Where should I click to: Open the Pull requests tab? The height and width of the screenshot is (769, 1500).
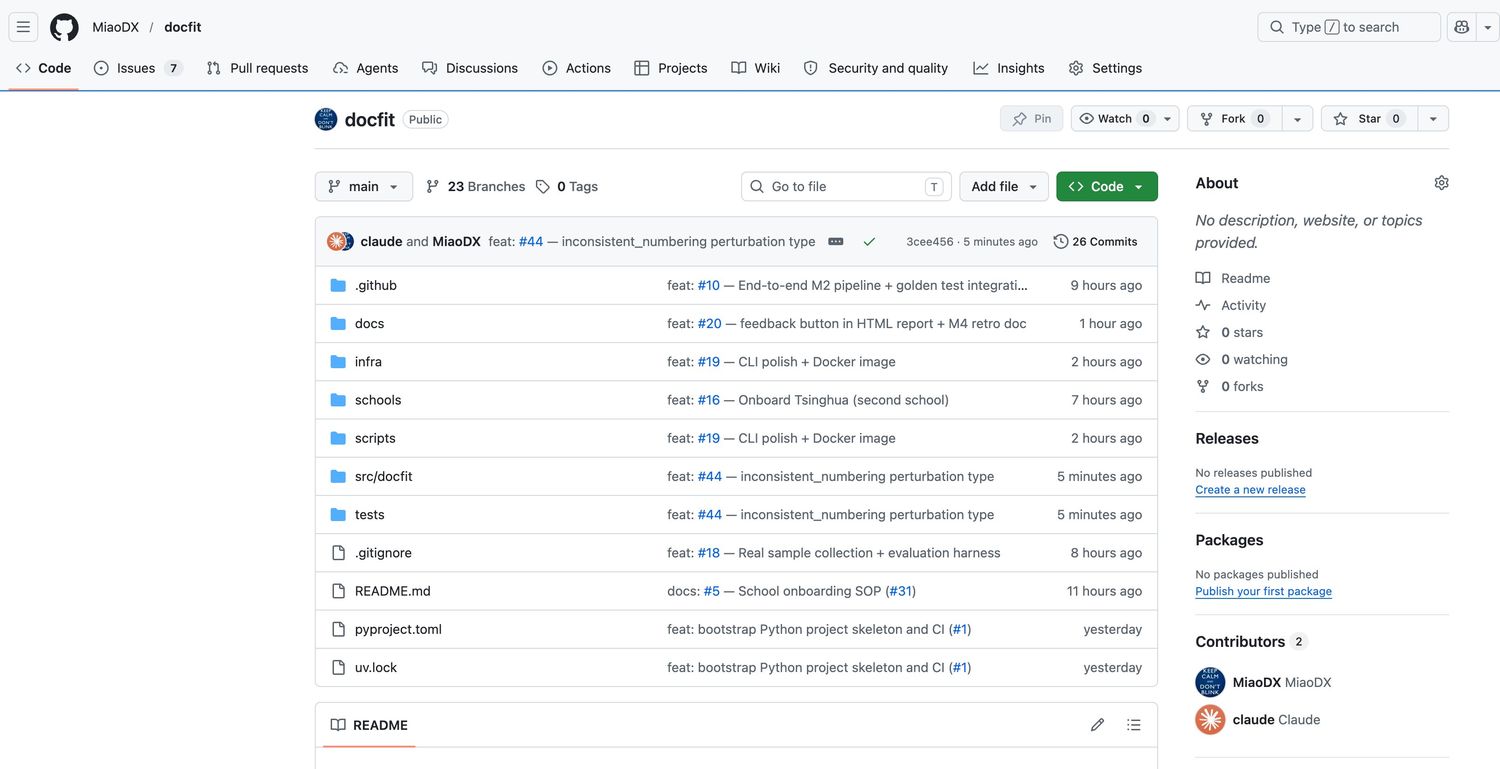coord(257,68)
